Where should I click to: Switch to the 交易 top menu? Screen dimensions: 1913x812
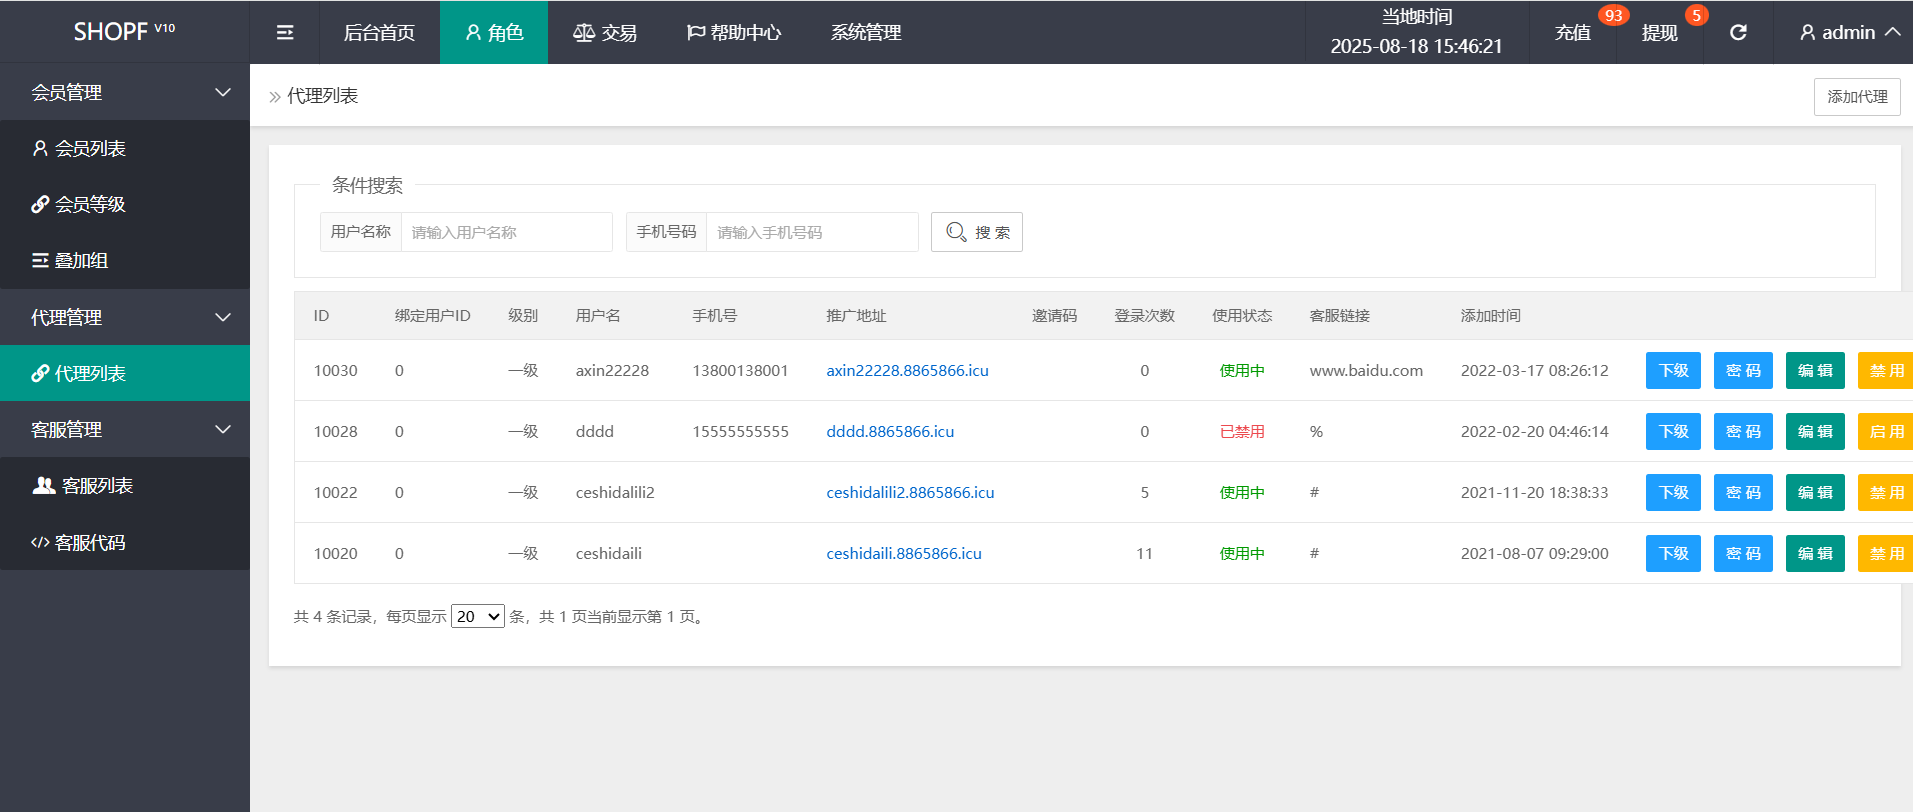[x=605, y=33]
